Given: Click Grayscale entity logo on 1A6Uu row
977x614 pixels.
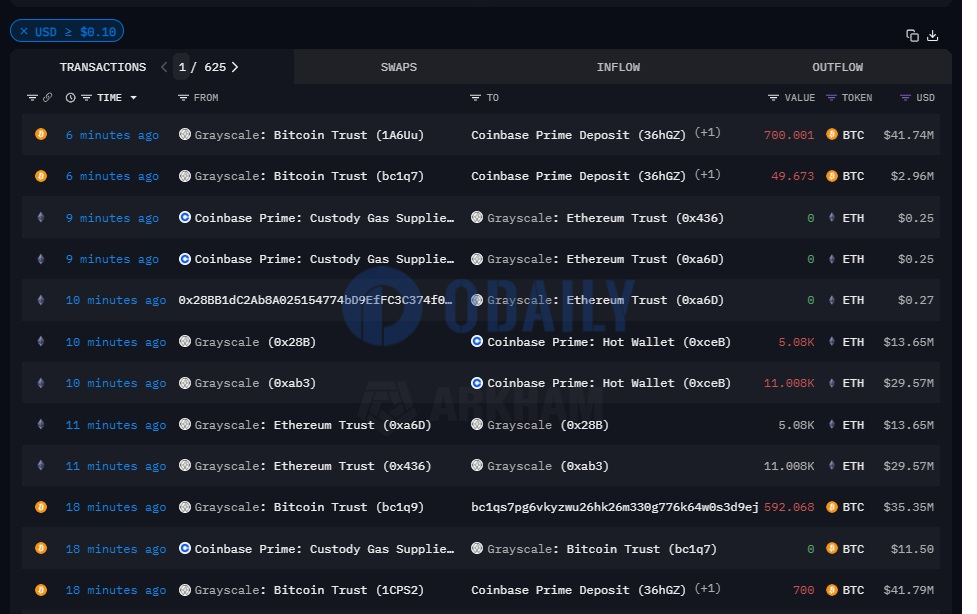Looking at the screenshot, I should [x=184, y=134].
